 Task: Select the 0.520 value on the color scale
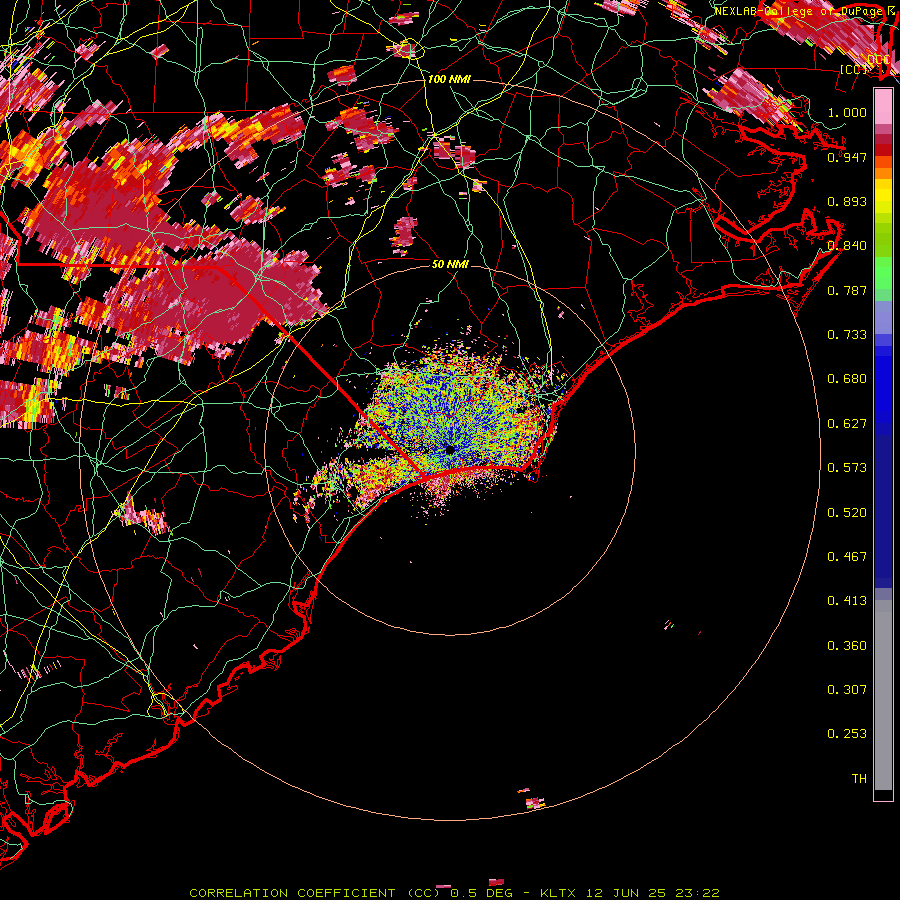(847, 513)
